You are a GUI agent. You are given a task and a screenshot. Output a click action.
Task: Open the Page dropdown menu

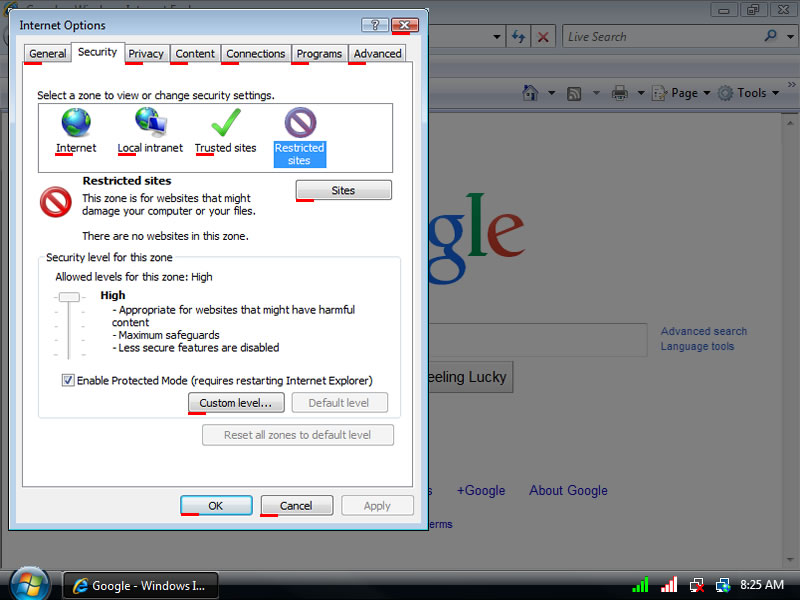[689, 93]
